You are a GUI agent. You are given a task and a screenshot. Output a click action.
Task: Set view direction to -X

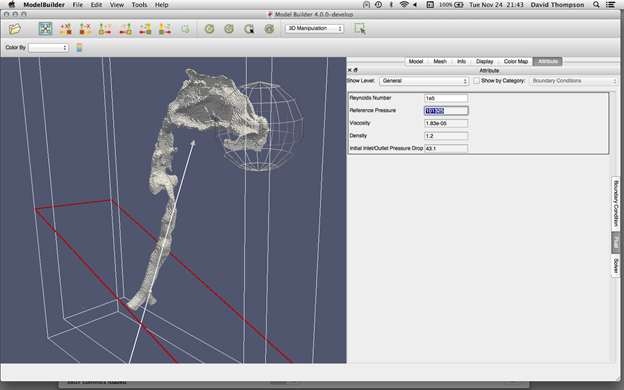85,29
